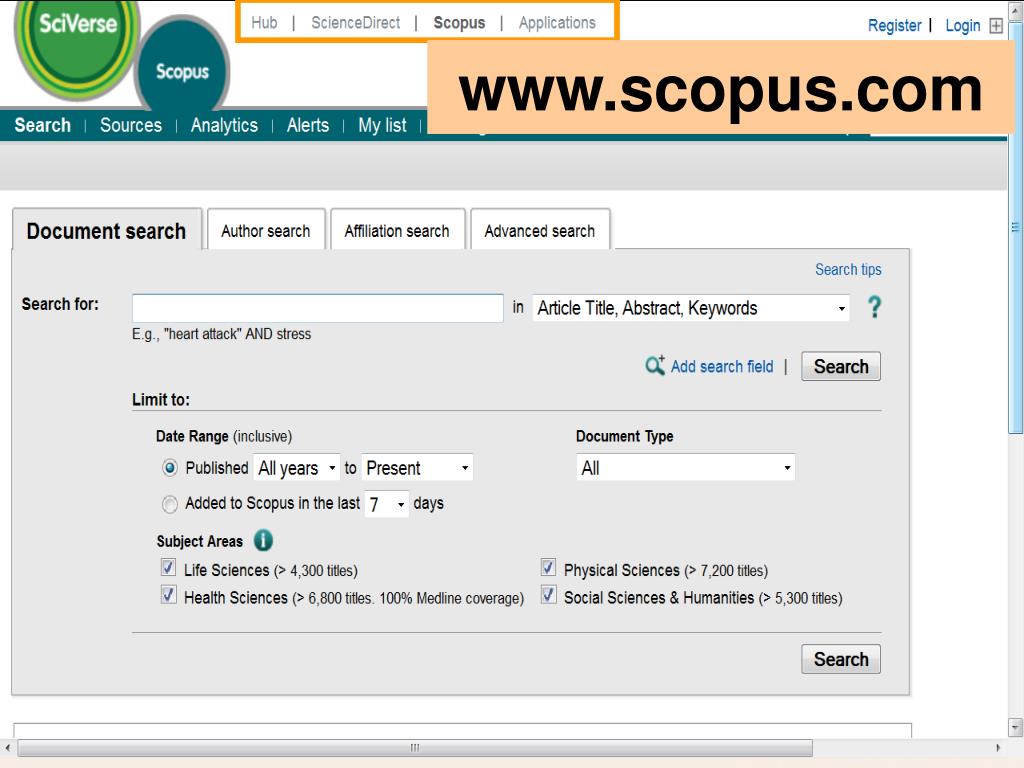Switch to the Author search tab

click(x=266, y=231)
